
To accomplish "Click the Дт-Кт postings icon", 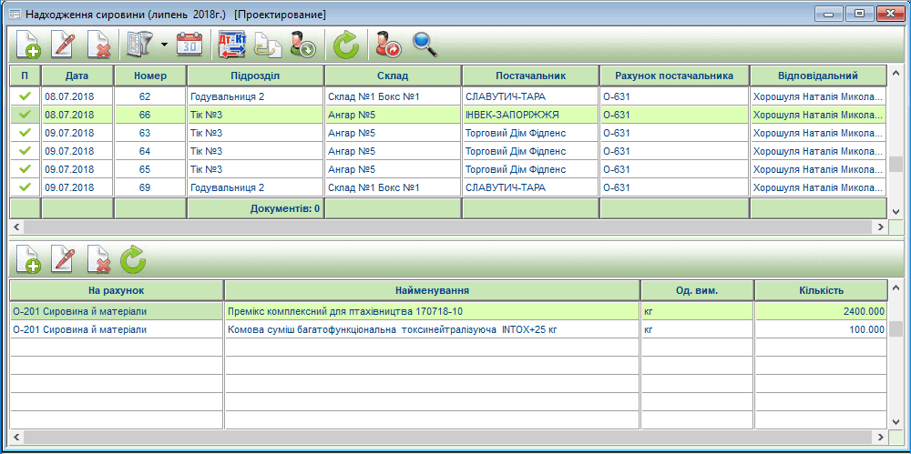I will click(x=232, y=45).
